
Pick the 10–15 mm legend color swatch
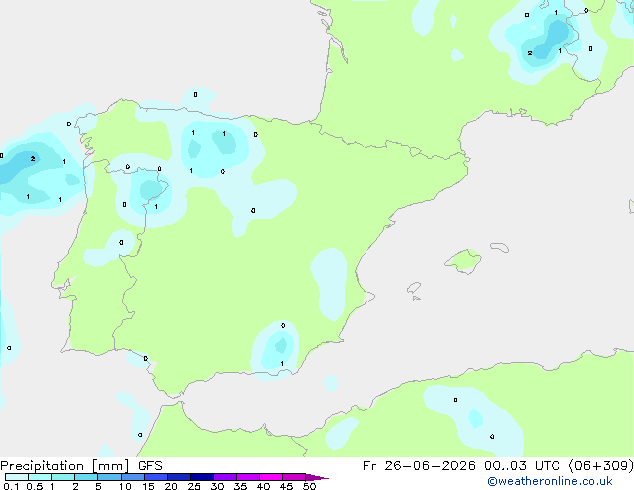tap(132, 477)
